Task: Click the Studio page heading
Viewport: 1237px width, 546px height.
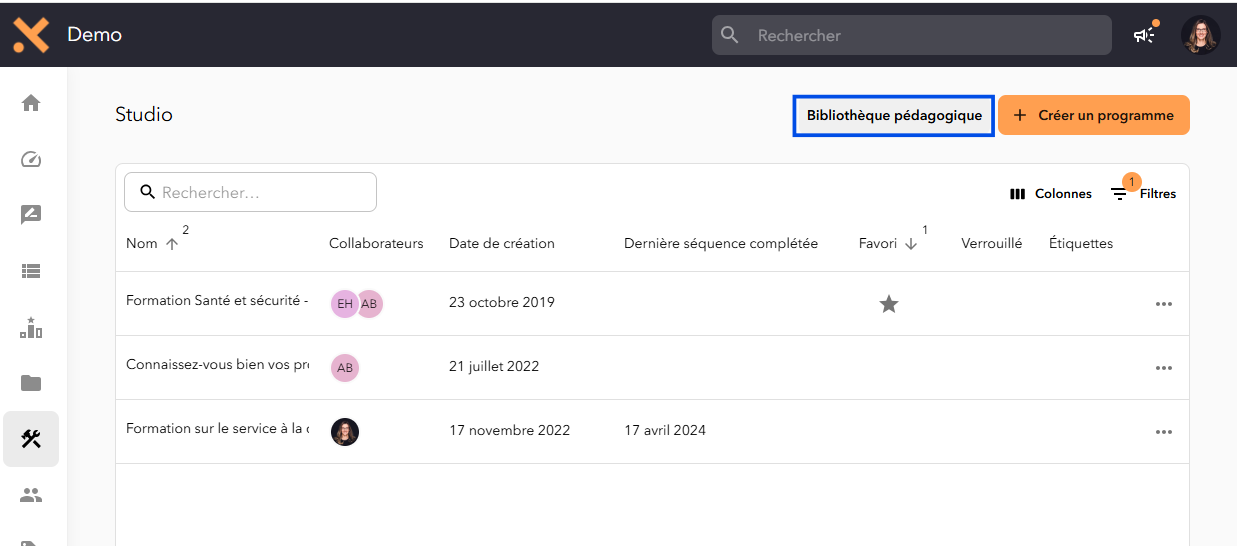Action: click(144, 115)
